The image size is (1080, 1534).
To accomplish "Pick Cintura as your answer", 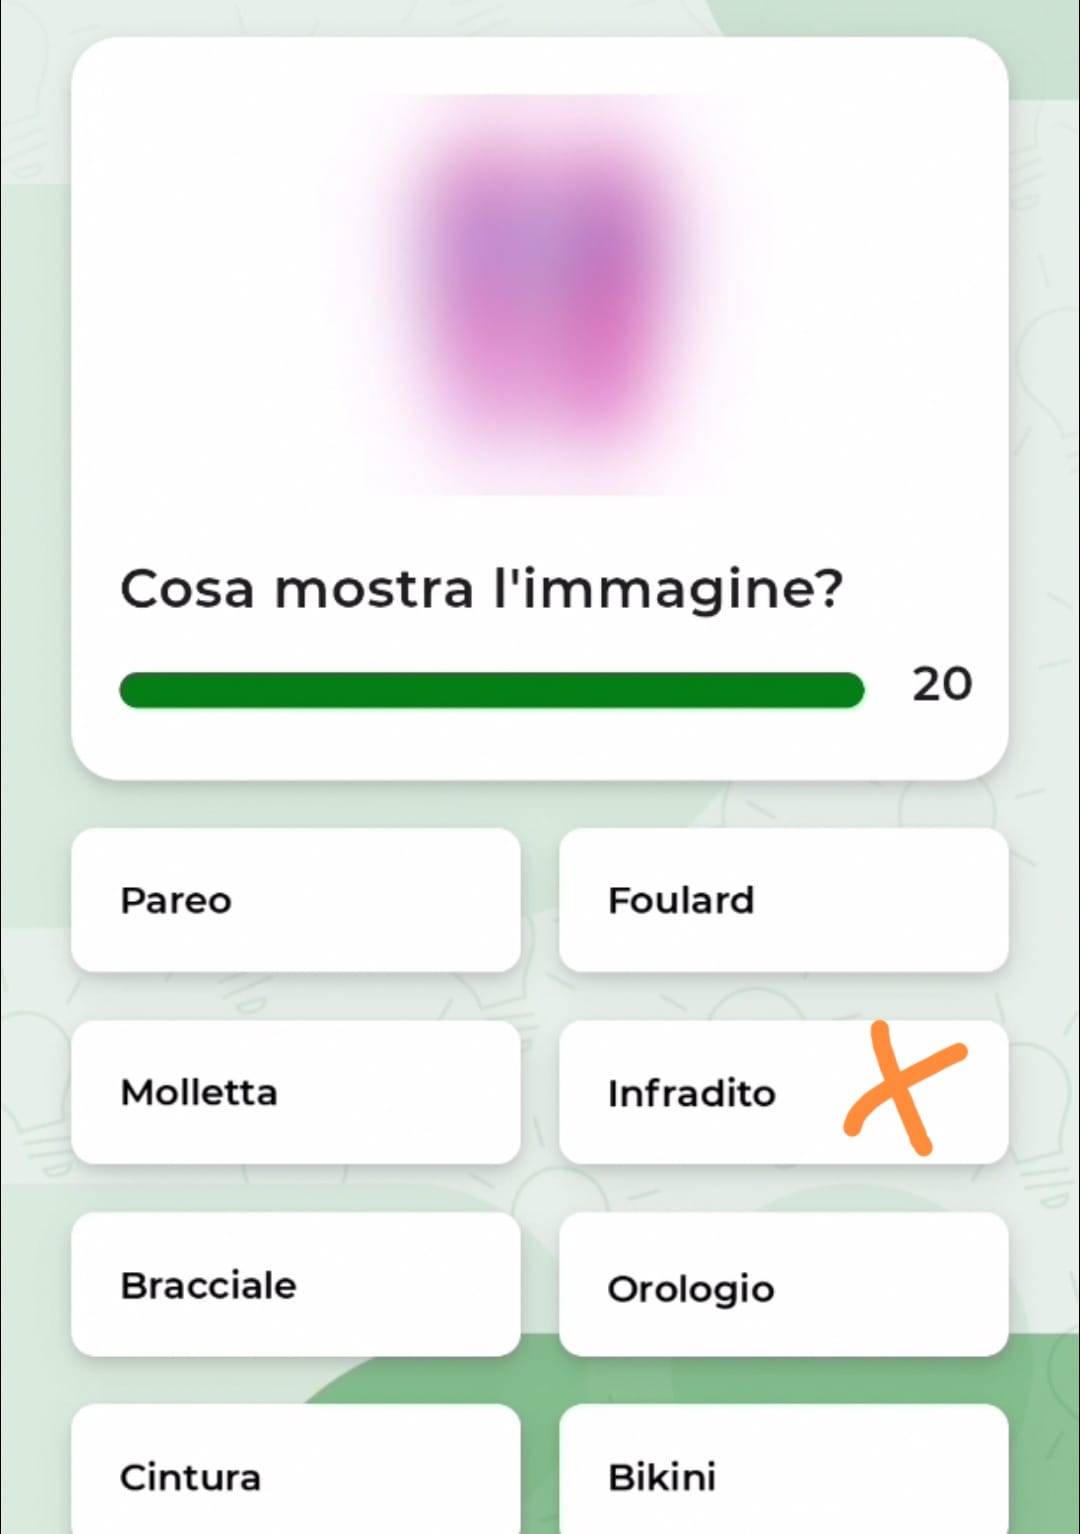I will tap(295, 1475).
